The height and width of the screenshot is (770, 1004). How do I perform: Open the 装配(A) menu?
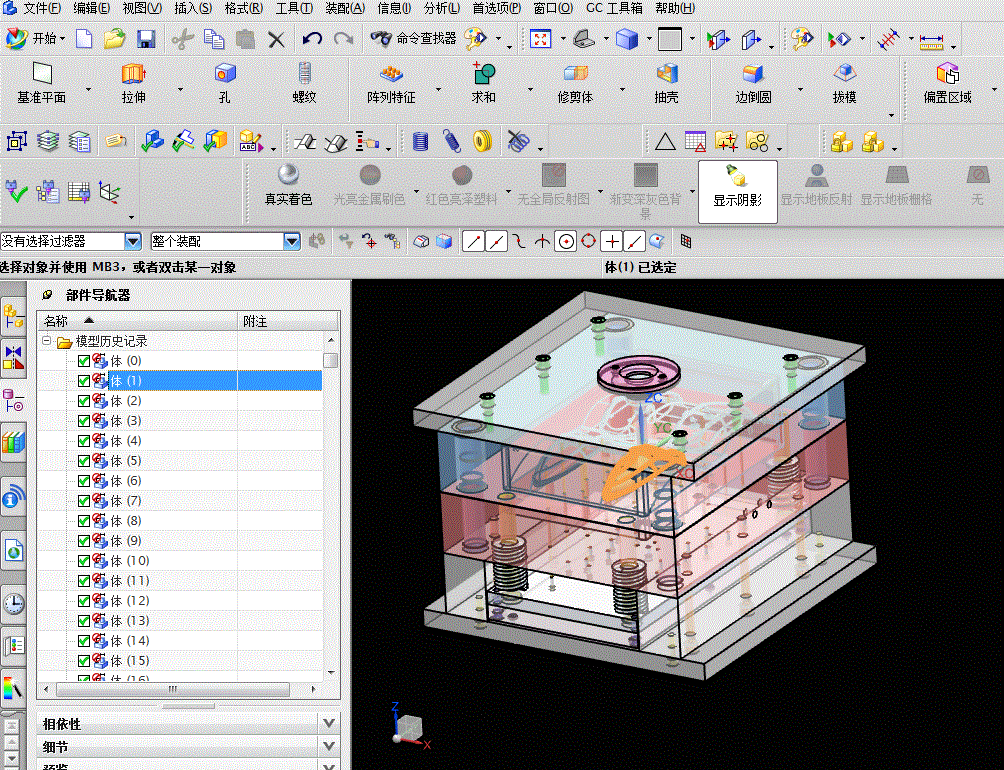[345, 8]
